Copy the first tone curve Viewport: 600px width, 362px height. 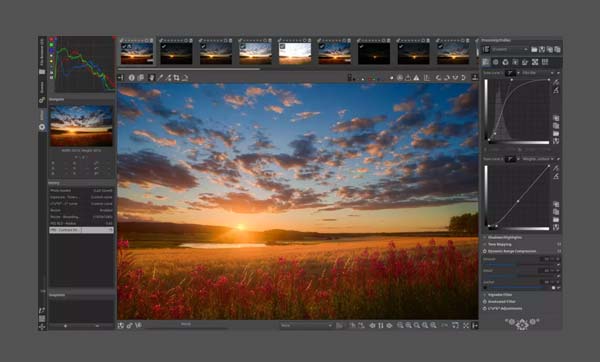pyautogui.click(x=556, y=118)
